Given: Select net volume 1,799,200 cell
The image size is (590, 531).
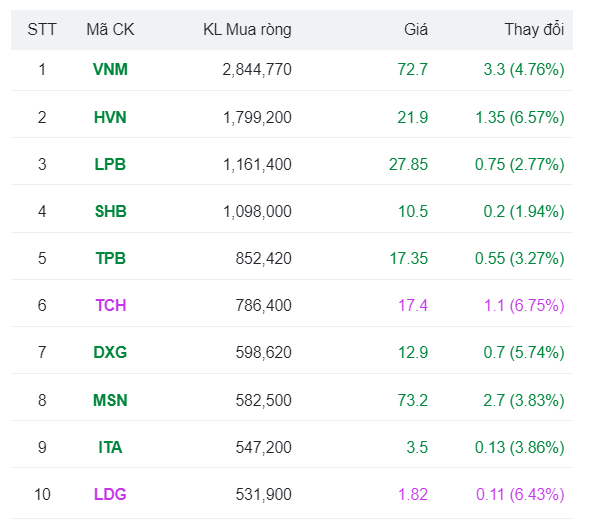Looking at the screenshot, I should click(x=257, y=117).
